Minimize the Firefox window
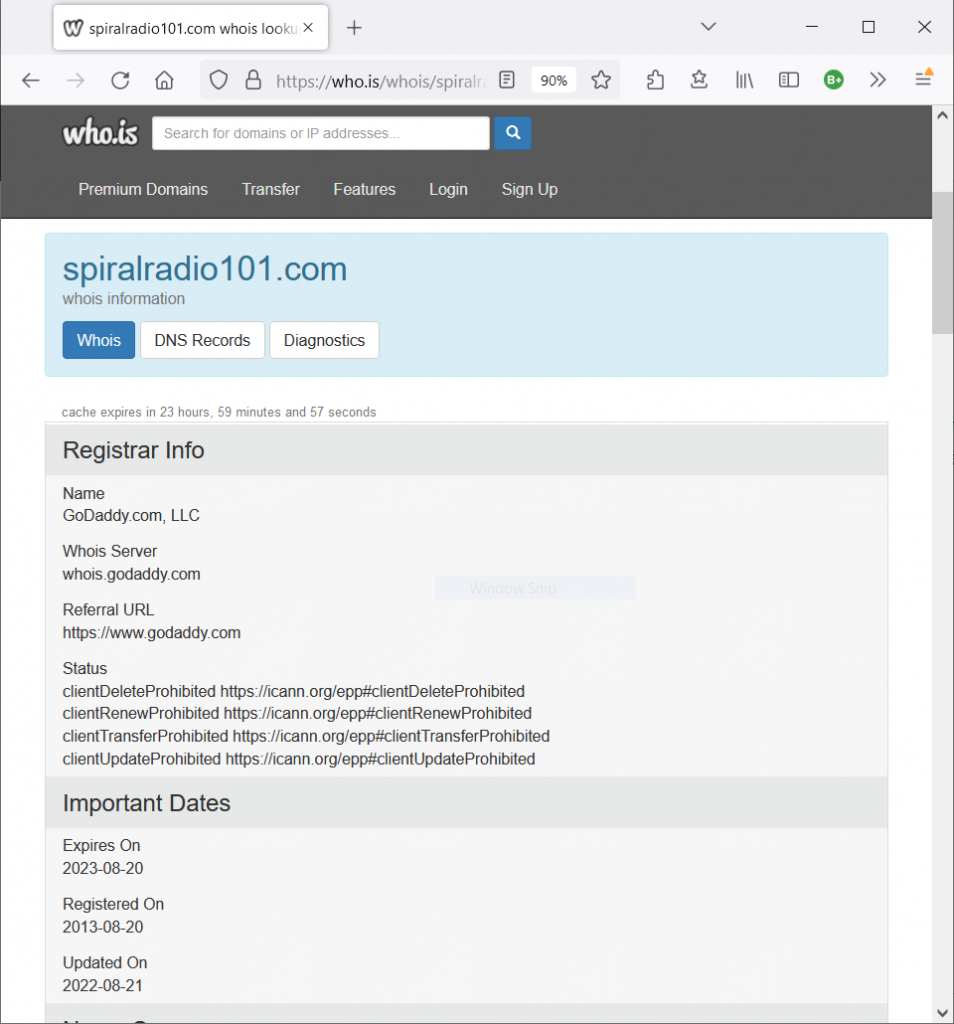 (x=812, y=27)
